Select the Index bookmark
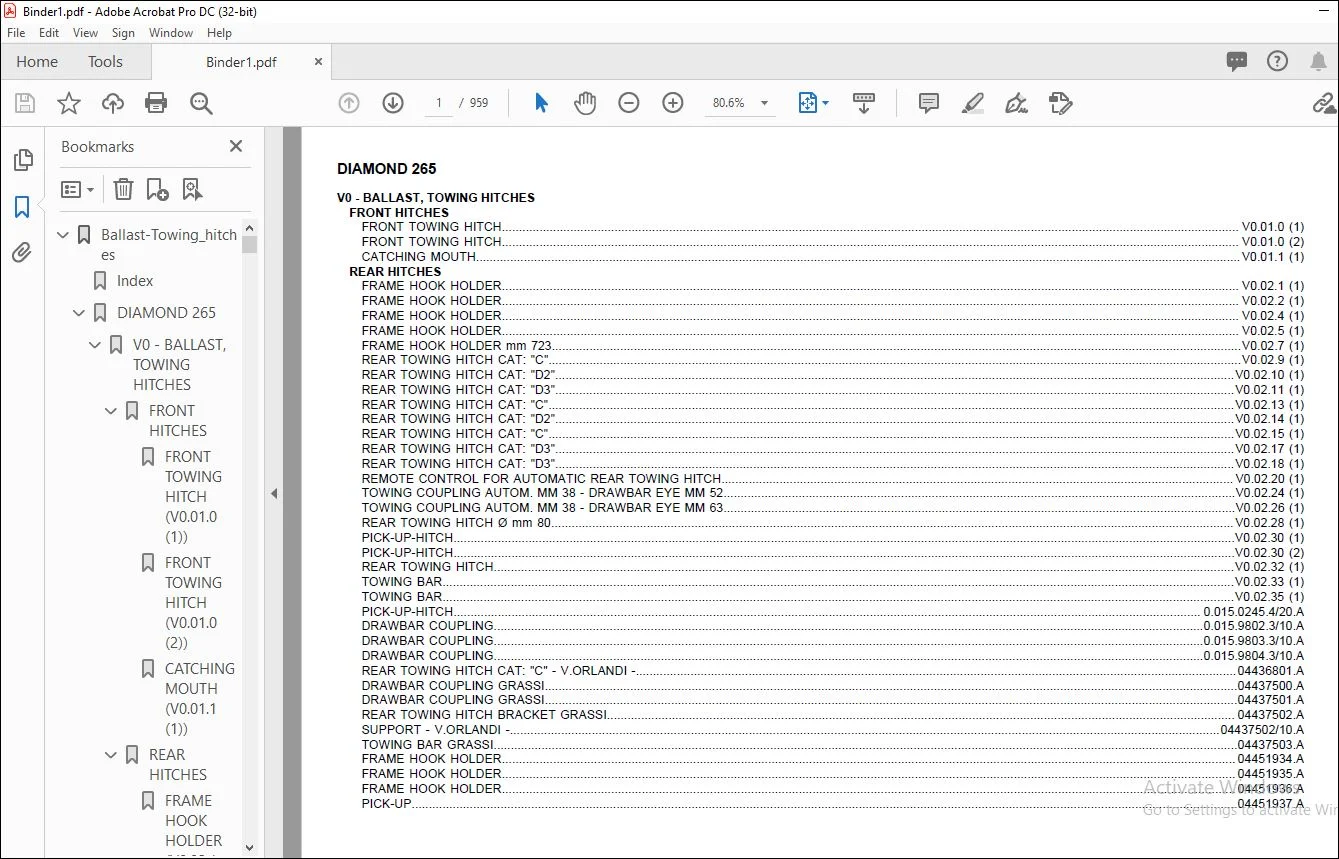Viewport: 1339px width, 859px height. (x=135, y=281)
